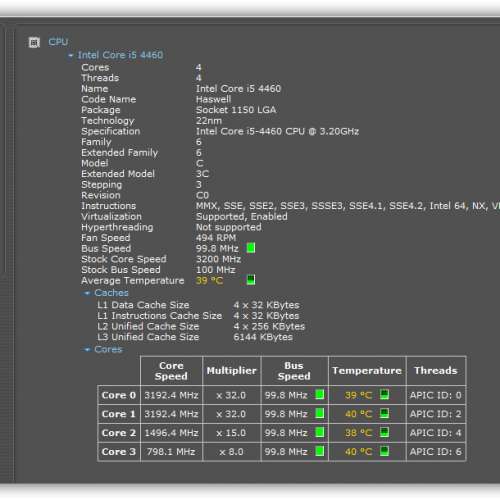Click the APIC ID: 4 cell
Viewport: 500px width, 500px height.
click(x=436, y=433)
